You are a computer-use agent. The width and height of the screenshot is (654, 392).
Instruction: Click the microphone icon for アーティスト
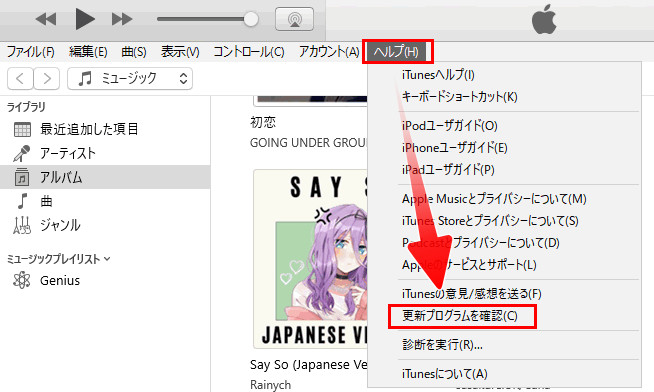(22, 153)
